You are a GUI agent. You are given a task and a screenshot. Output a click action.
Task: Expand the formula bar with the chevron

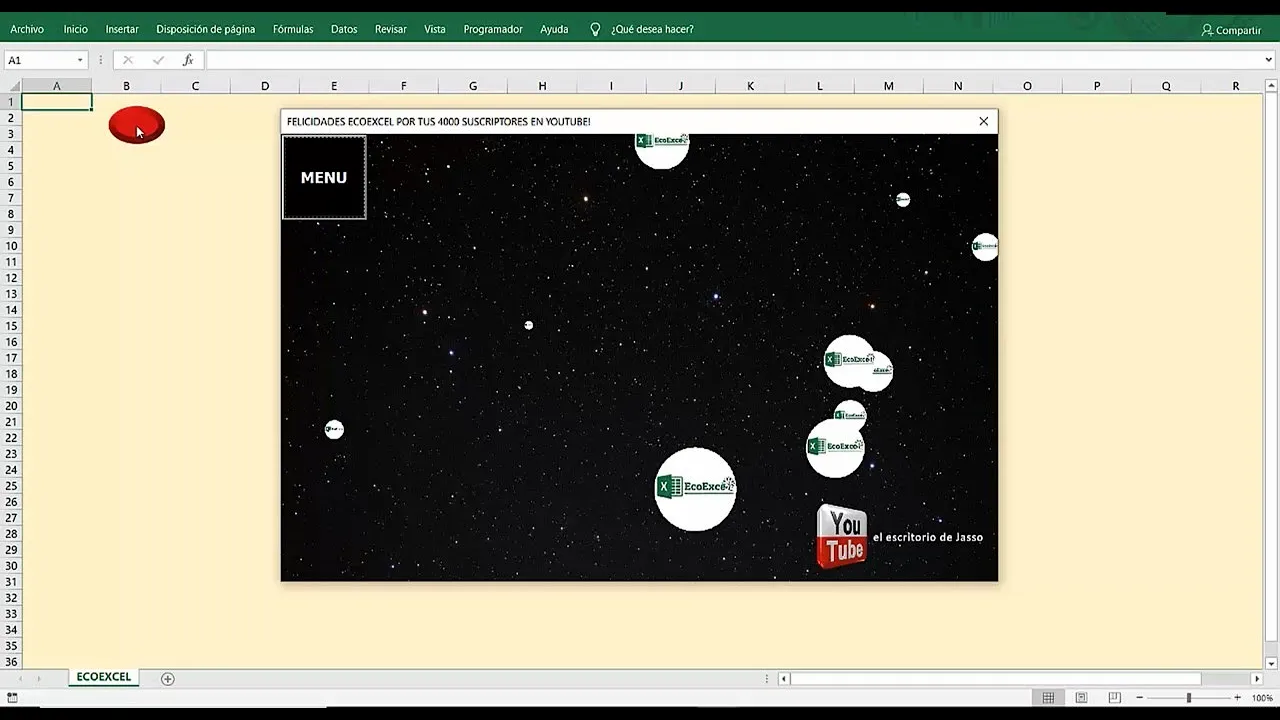(x=1269, y=60)
